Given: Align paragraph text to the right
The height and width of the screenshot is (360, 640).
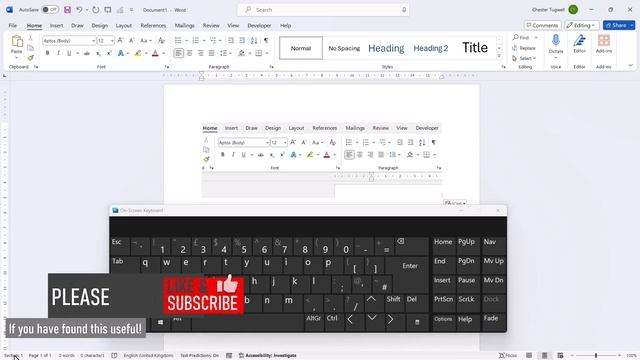Looking at the screenshot, I should coord(200,53).
